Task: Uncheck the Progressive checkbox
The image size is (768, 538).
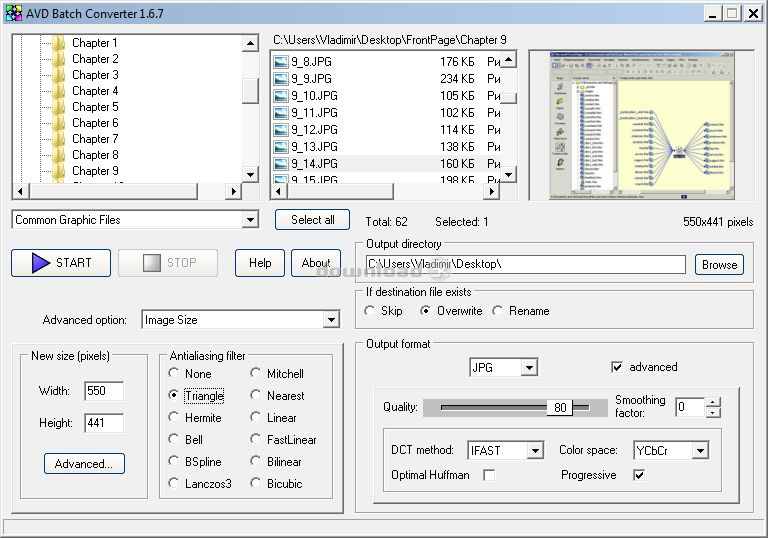Action: [x=639, y=475]
